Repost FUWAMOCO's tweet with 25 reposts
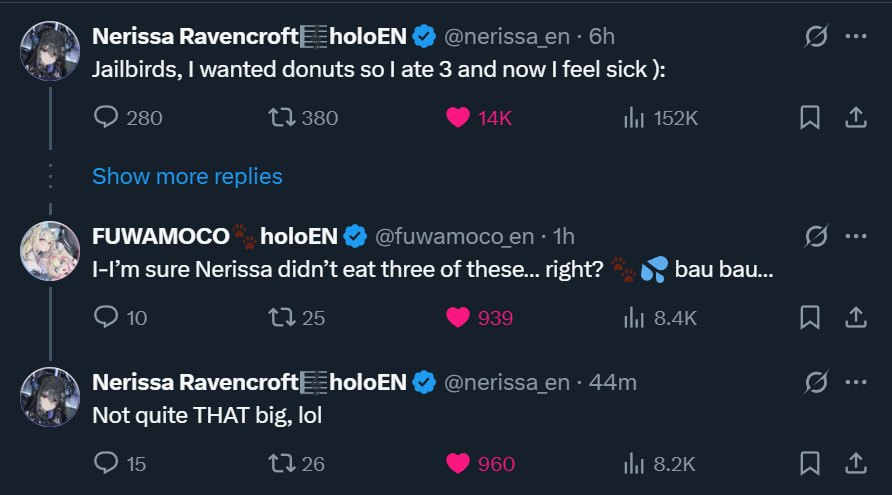This screenshot has width=892, height=495. pyautogui.click(x=281, y=318)
